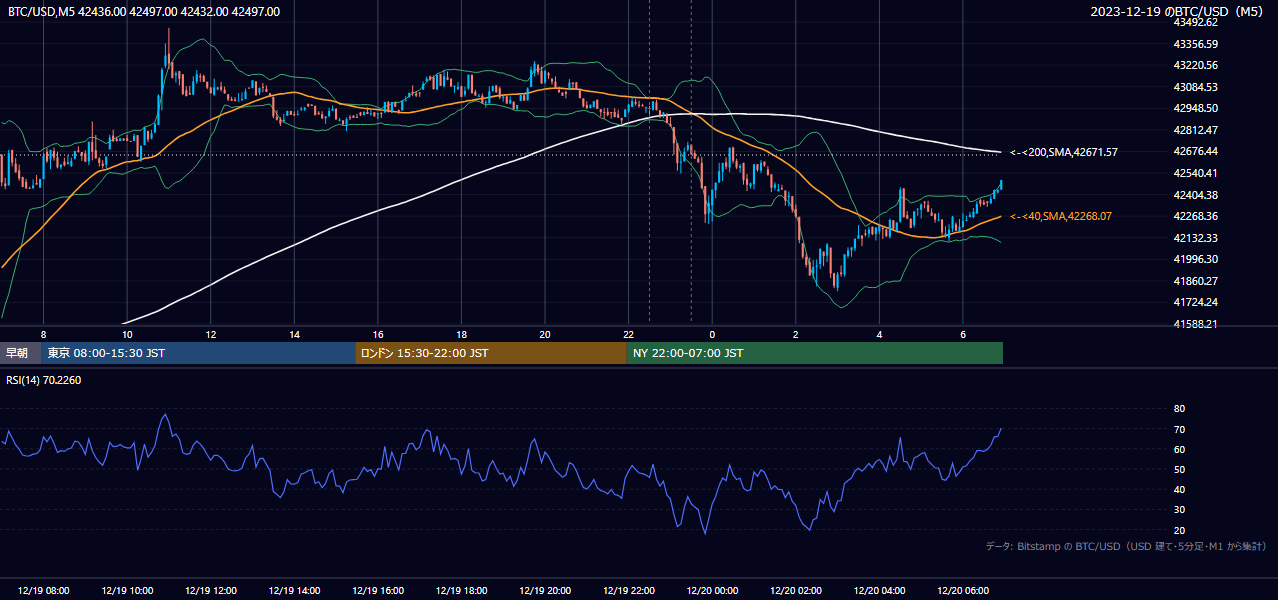
Task: Click the price axis value 43356.59
Action: (x=1195, y=44)
